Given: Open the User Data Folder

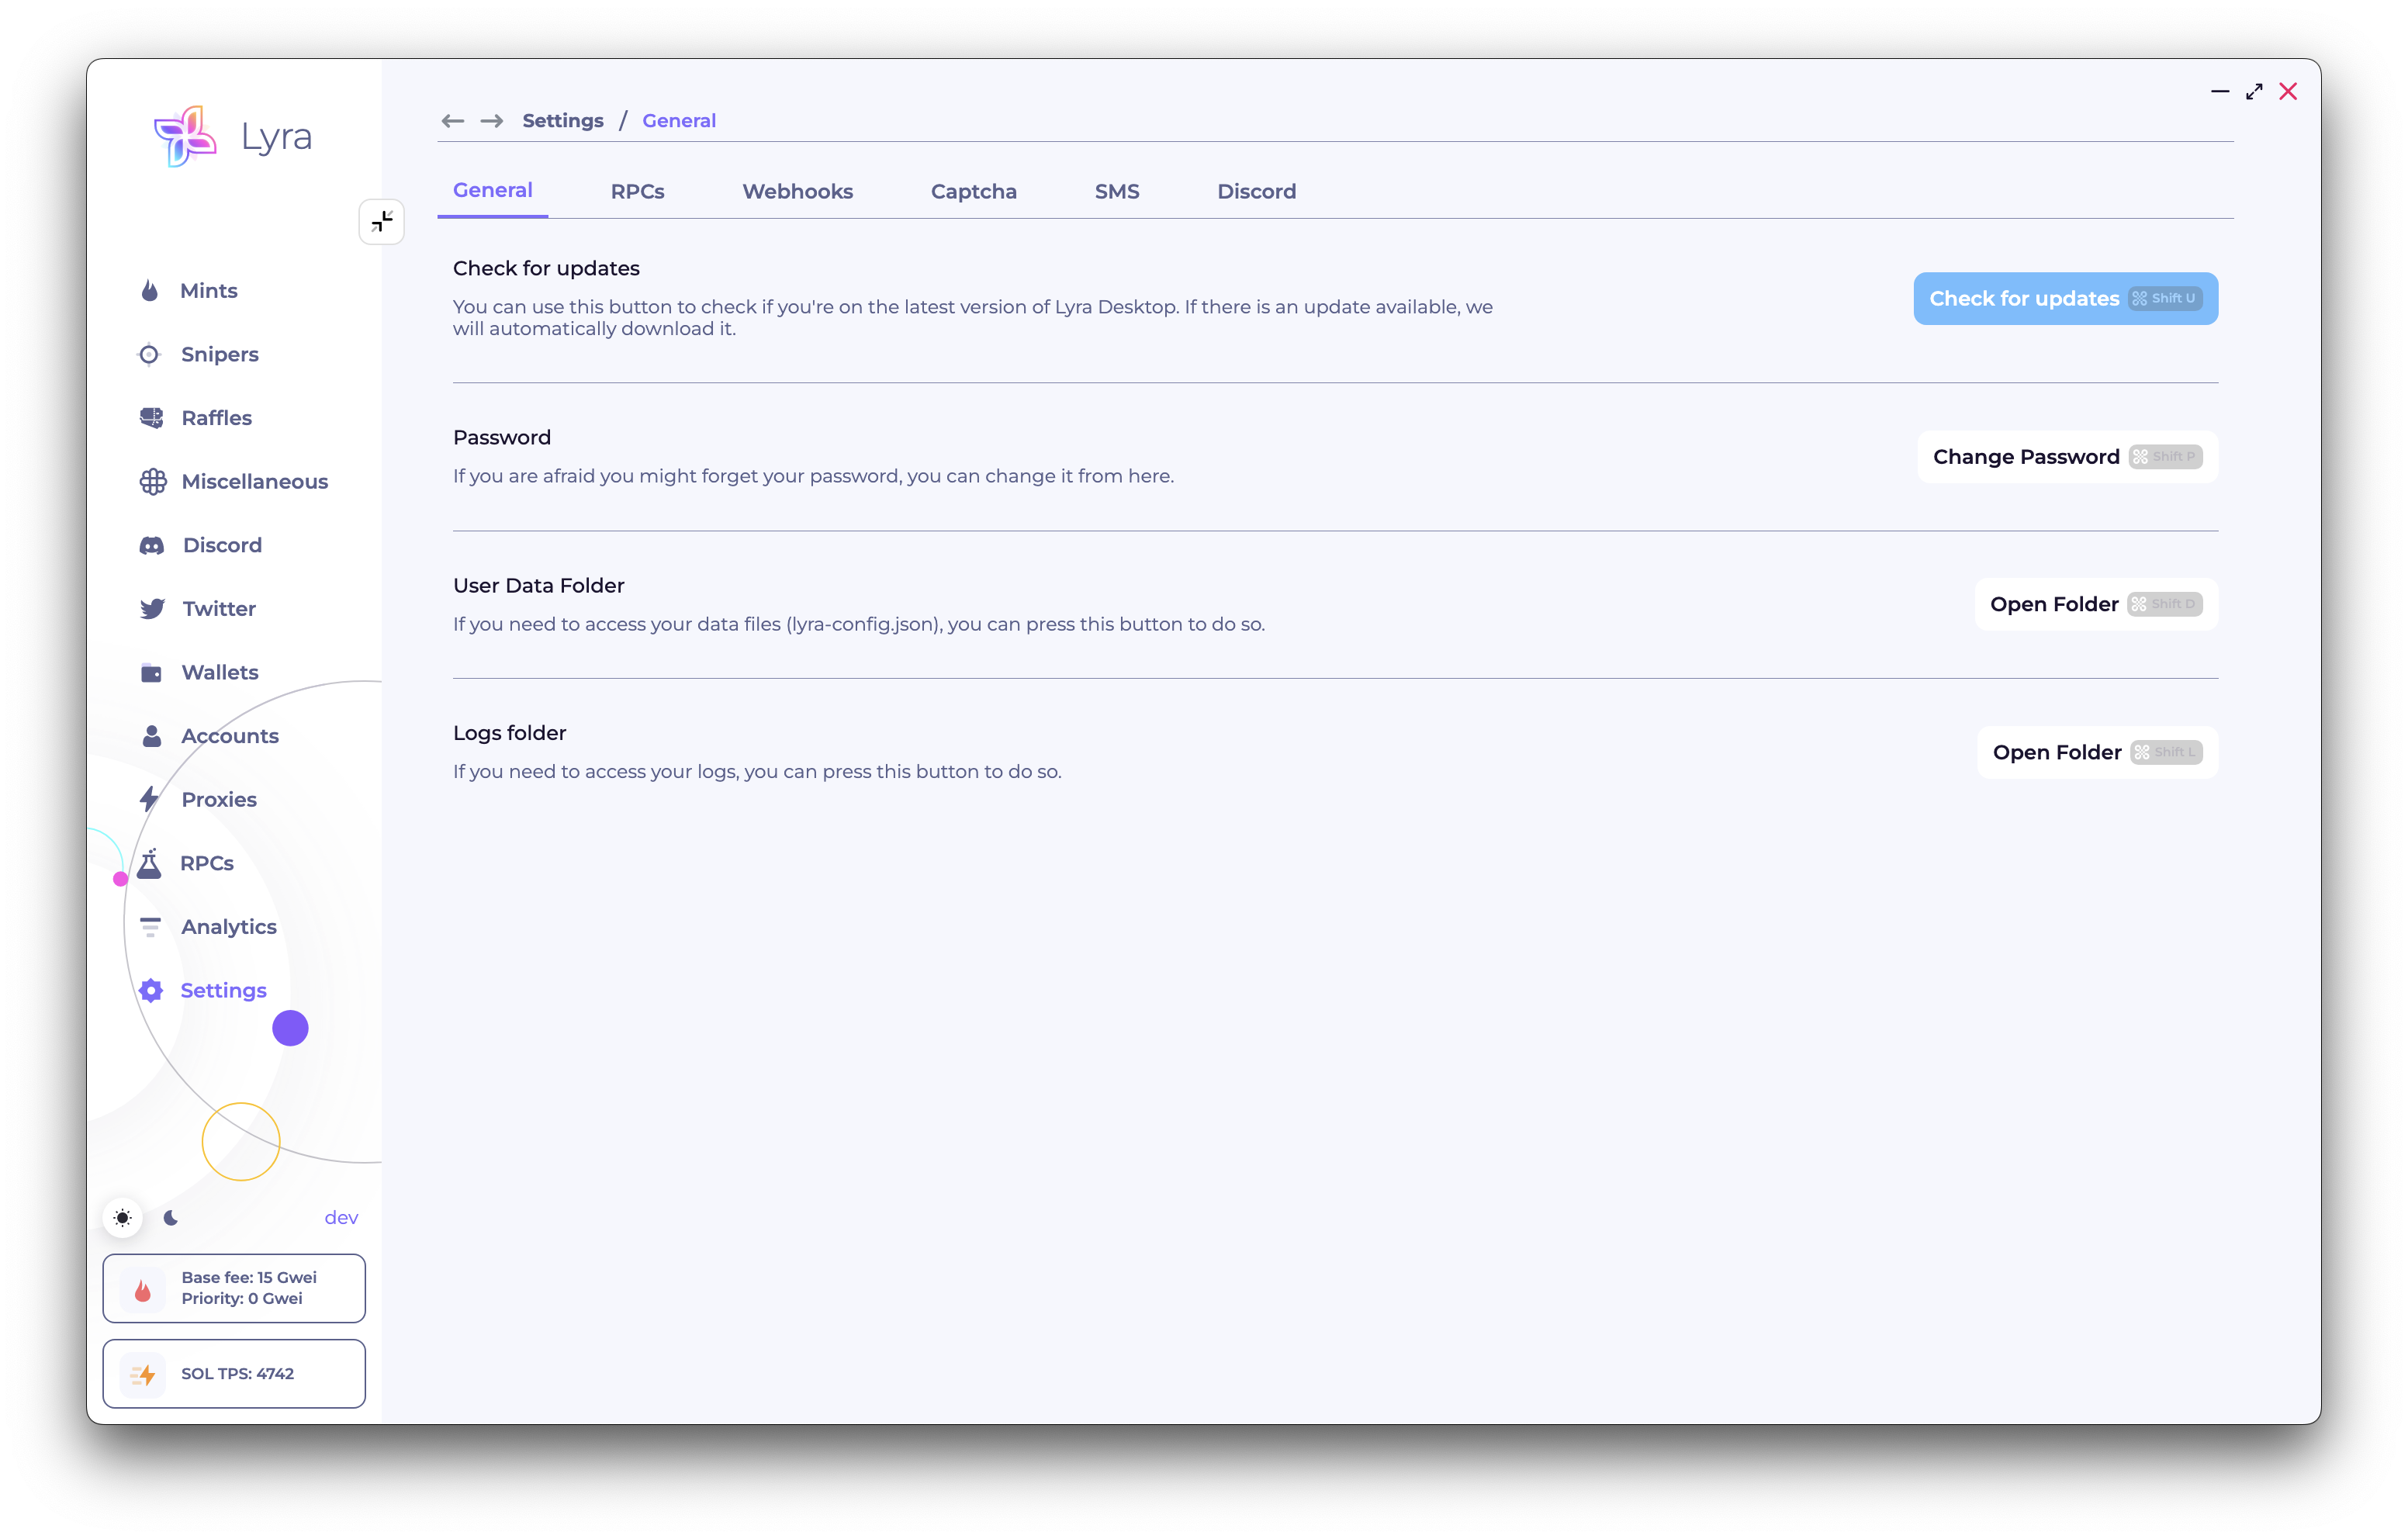Looking at the screenshot, I should [2095, 604].
